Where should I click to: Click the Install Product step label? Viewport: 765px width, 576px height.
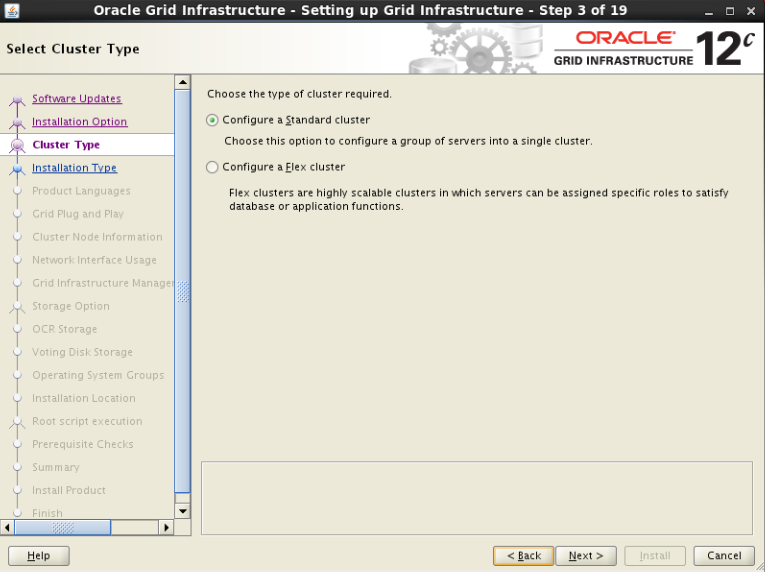pos(68,490)
